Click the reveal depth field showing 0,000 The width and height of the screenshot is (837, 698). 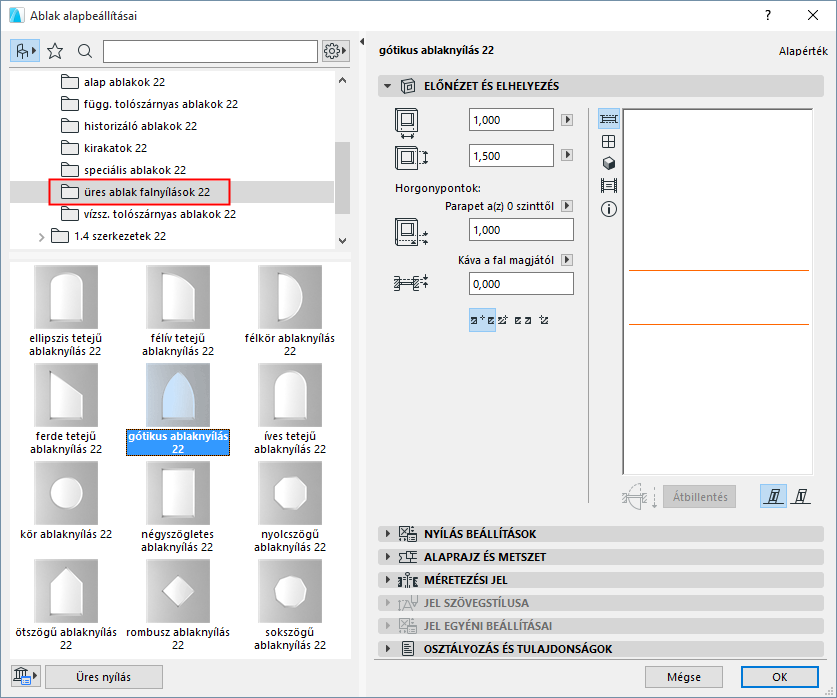click(521, 284)
